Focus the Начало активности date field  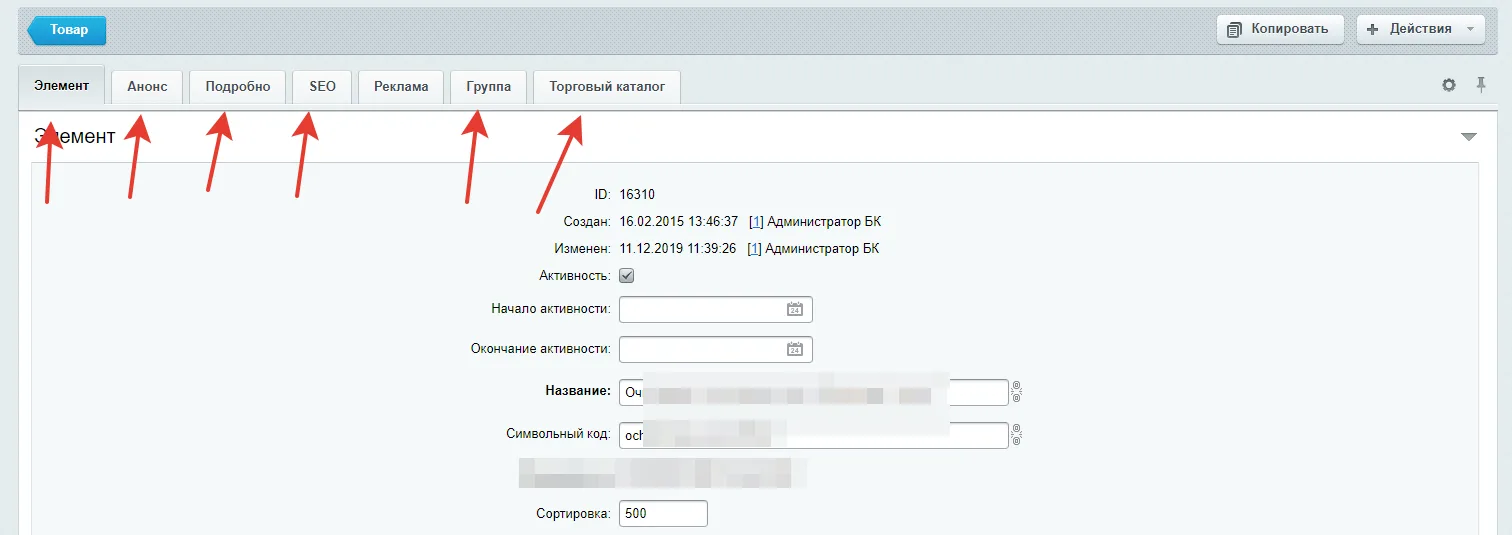coord(716,310)
